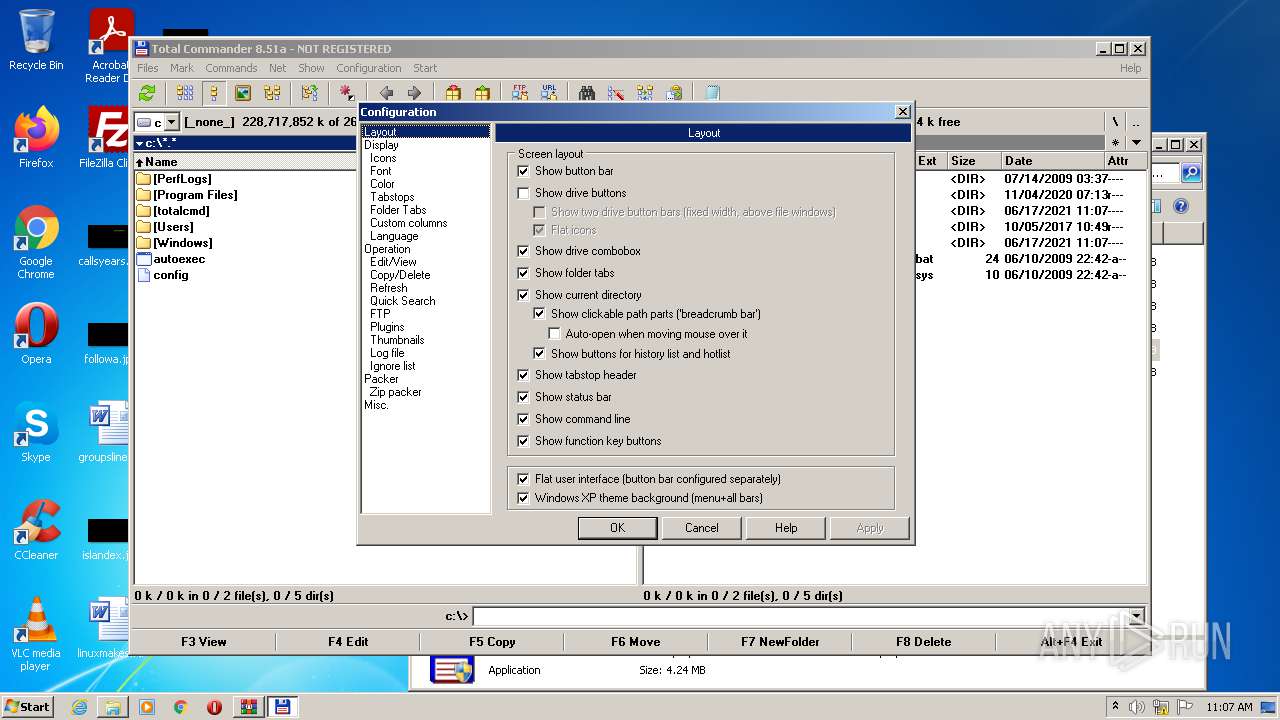Toggle Show tabstop header checkbox

coord(523,375)
